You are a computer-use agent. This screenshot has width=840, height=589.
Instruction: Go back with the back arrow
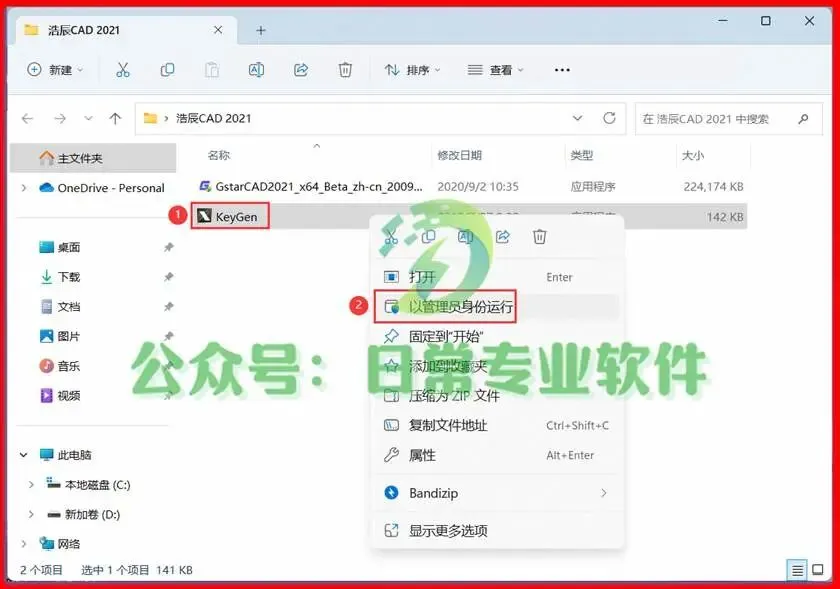tap(27, 118)
